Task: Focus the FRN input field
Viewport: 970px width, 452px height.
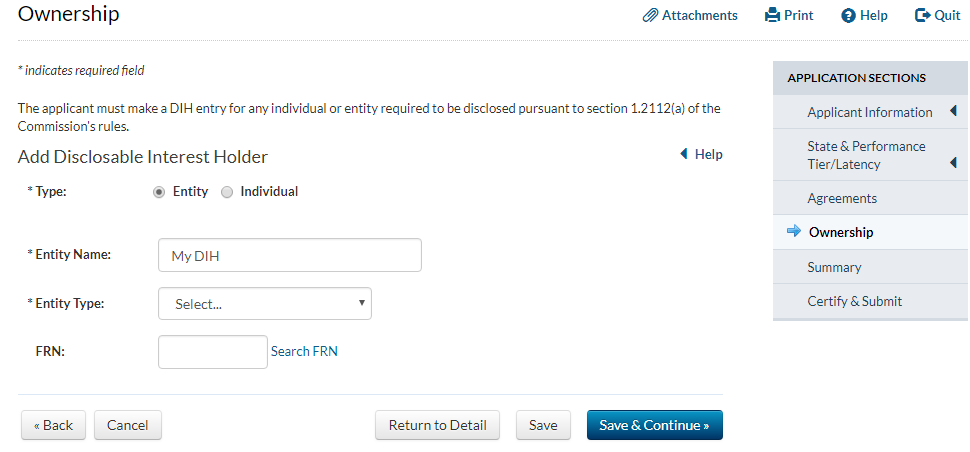Action: click(213, 352)
